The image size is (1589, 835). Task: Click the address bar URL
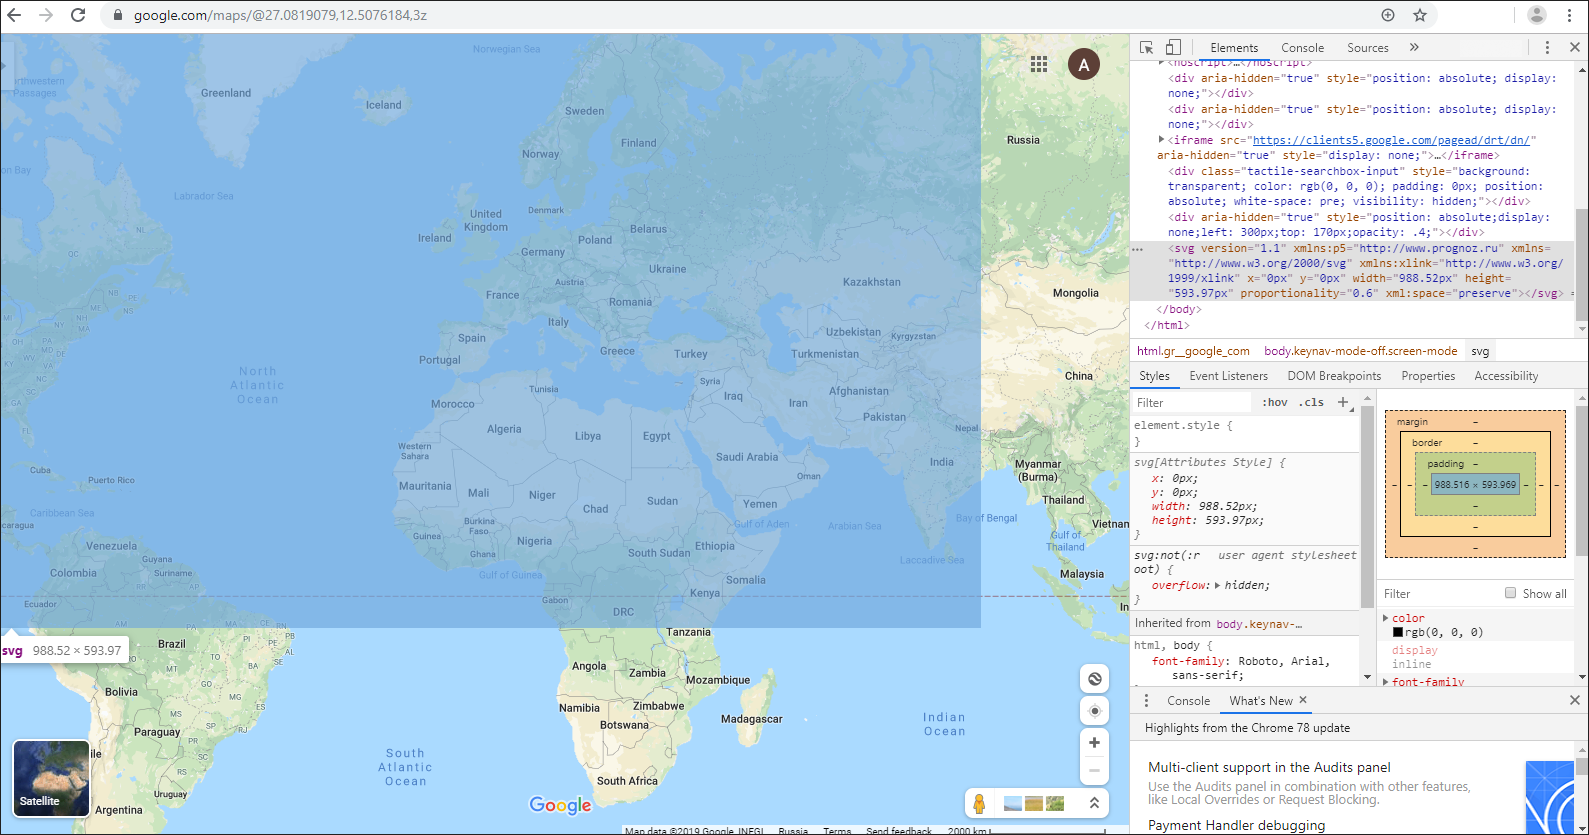click(x=280, y=15)
